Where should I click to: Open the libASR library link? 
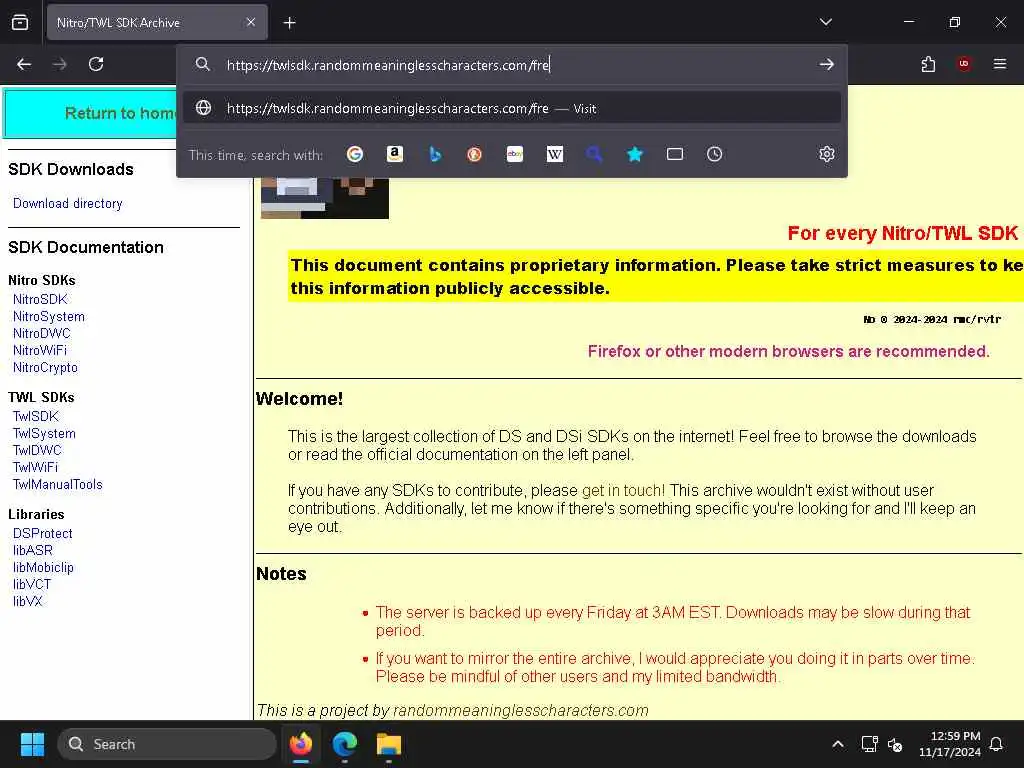click(x=33, y=550)
